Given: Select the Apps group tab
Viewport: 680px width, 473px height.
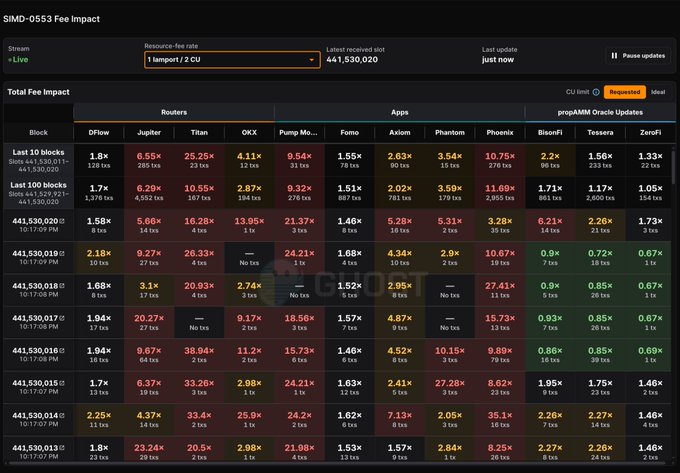Looking at the screenshot, I should coord(399,112).
